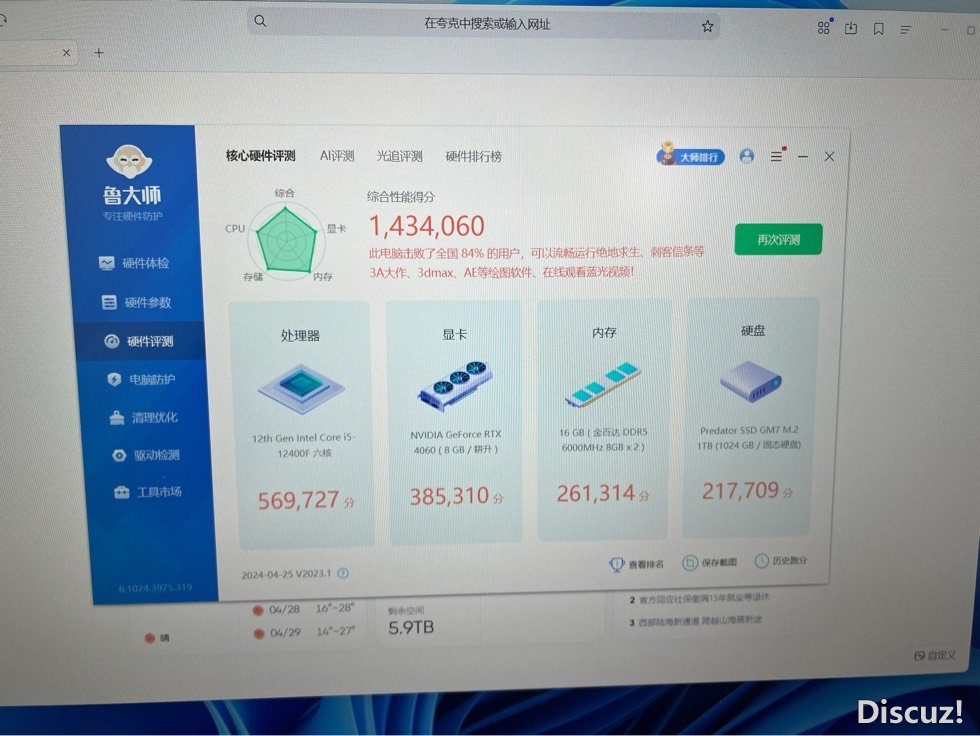The image size is (980, 736).
Task: Open the second trending news headline
Action: tap(699, 599)
